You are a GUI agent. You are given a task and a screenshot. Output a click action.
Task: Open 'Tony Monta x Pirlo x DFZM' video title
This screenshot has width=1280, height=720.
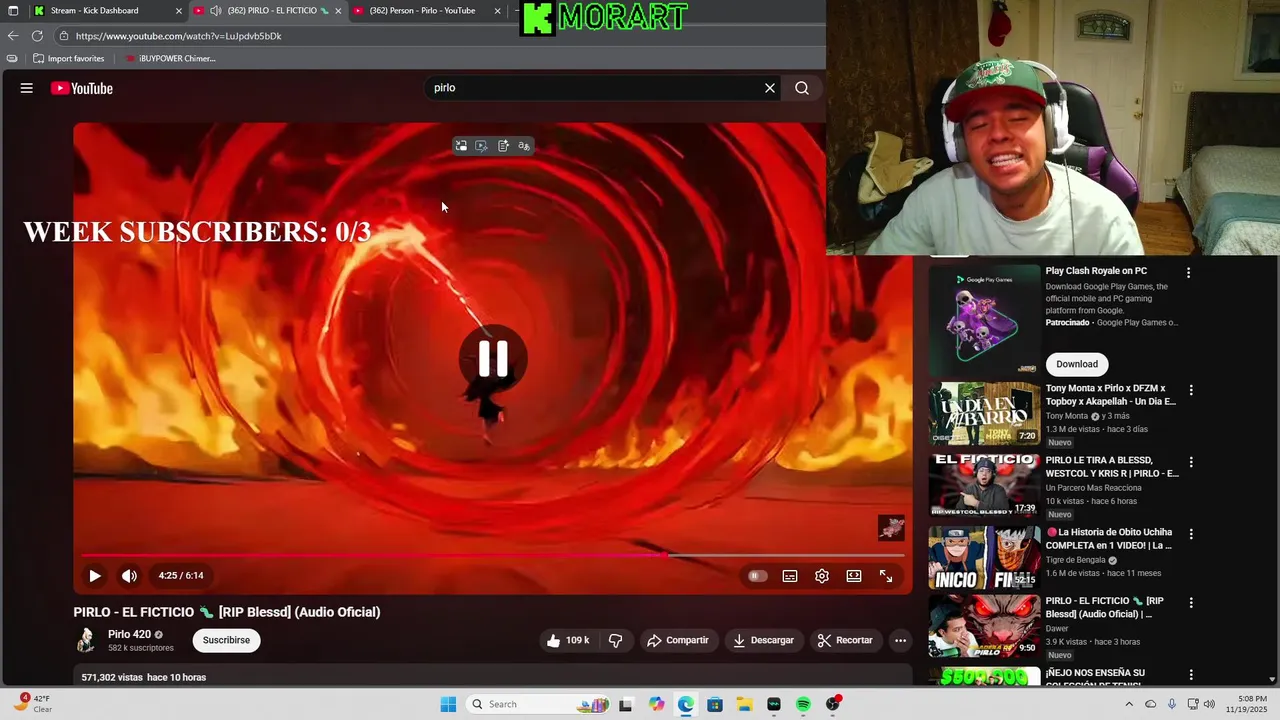[x=1110, y=395]
